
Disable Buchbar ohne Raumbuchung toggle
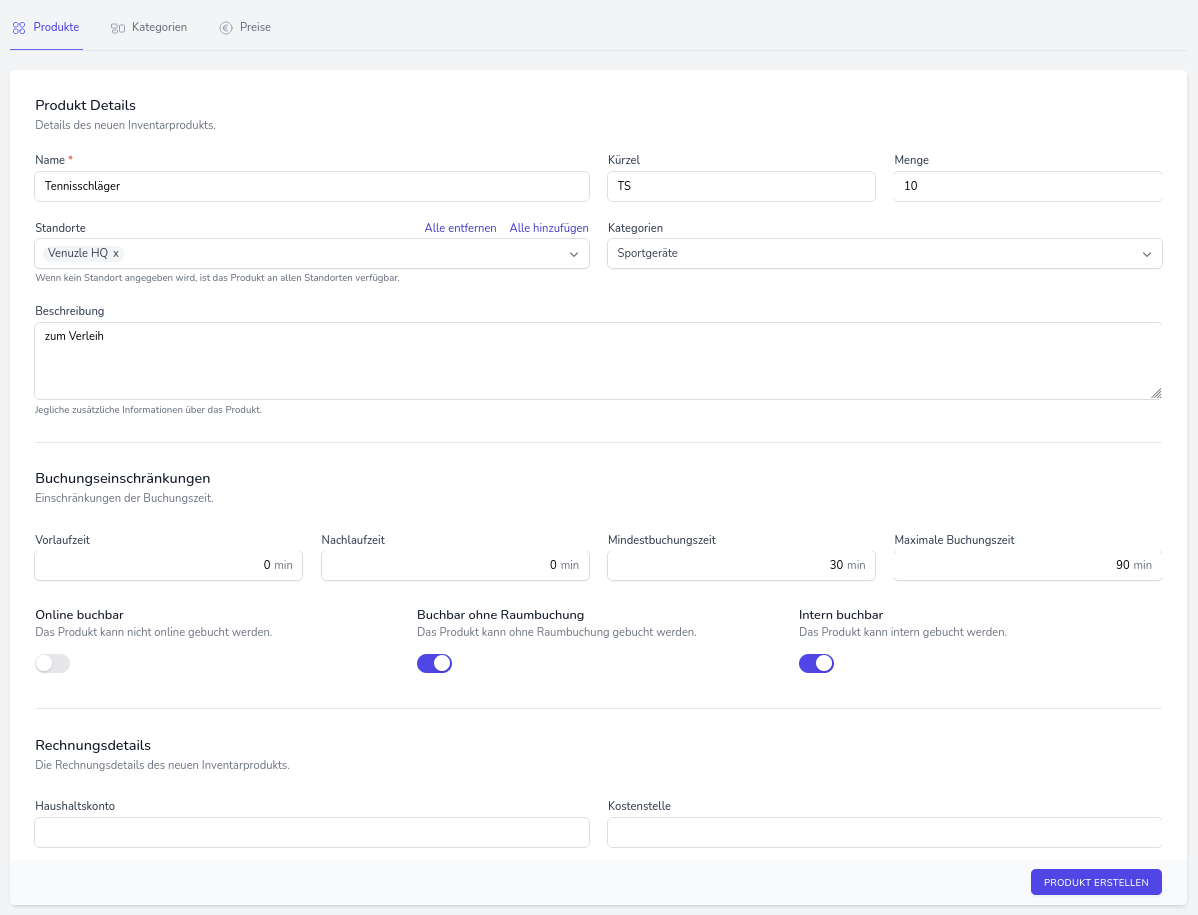434,663
